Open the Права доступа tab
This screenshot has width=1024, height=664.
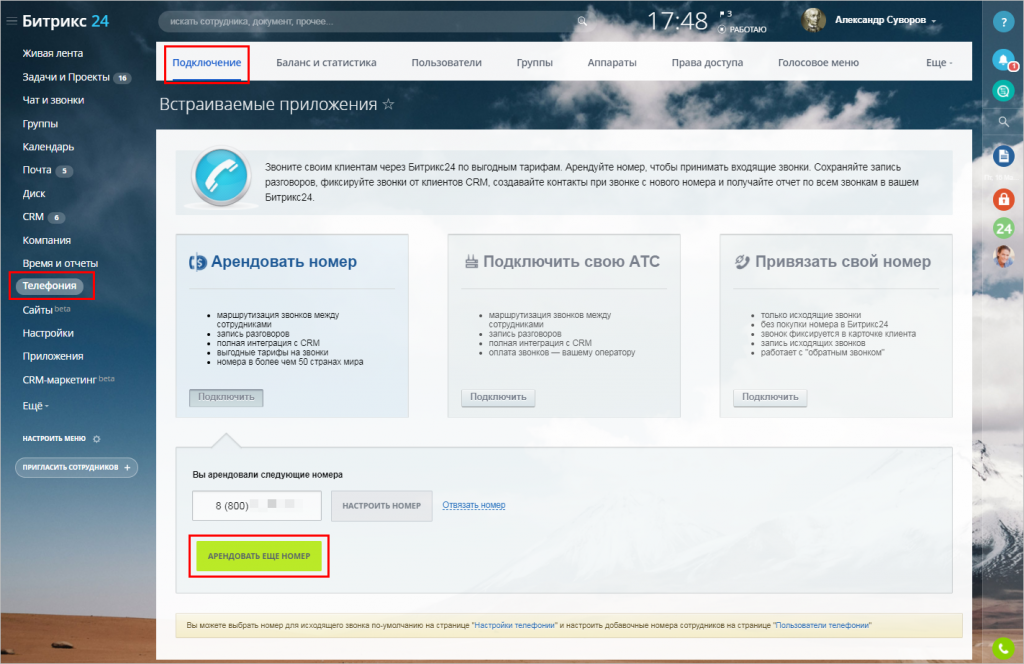[x=707, y=63]
